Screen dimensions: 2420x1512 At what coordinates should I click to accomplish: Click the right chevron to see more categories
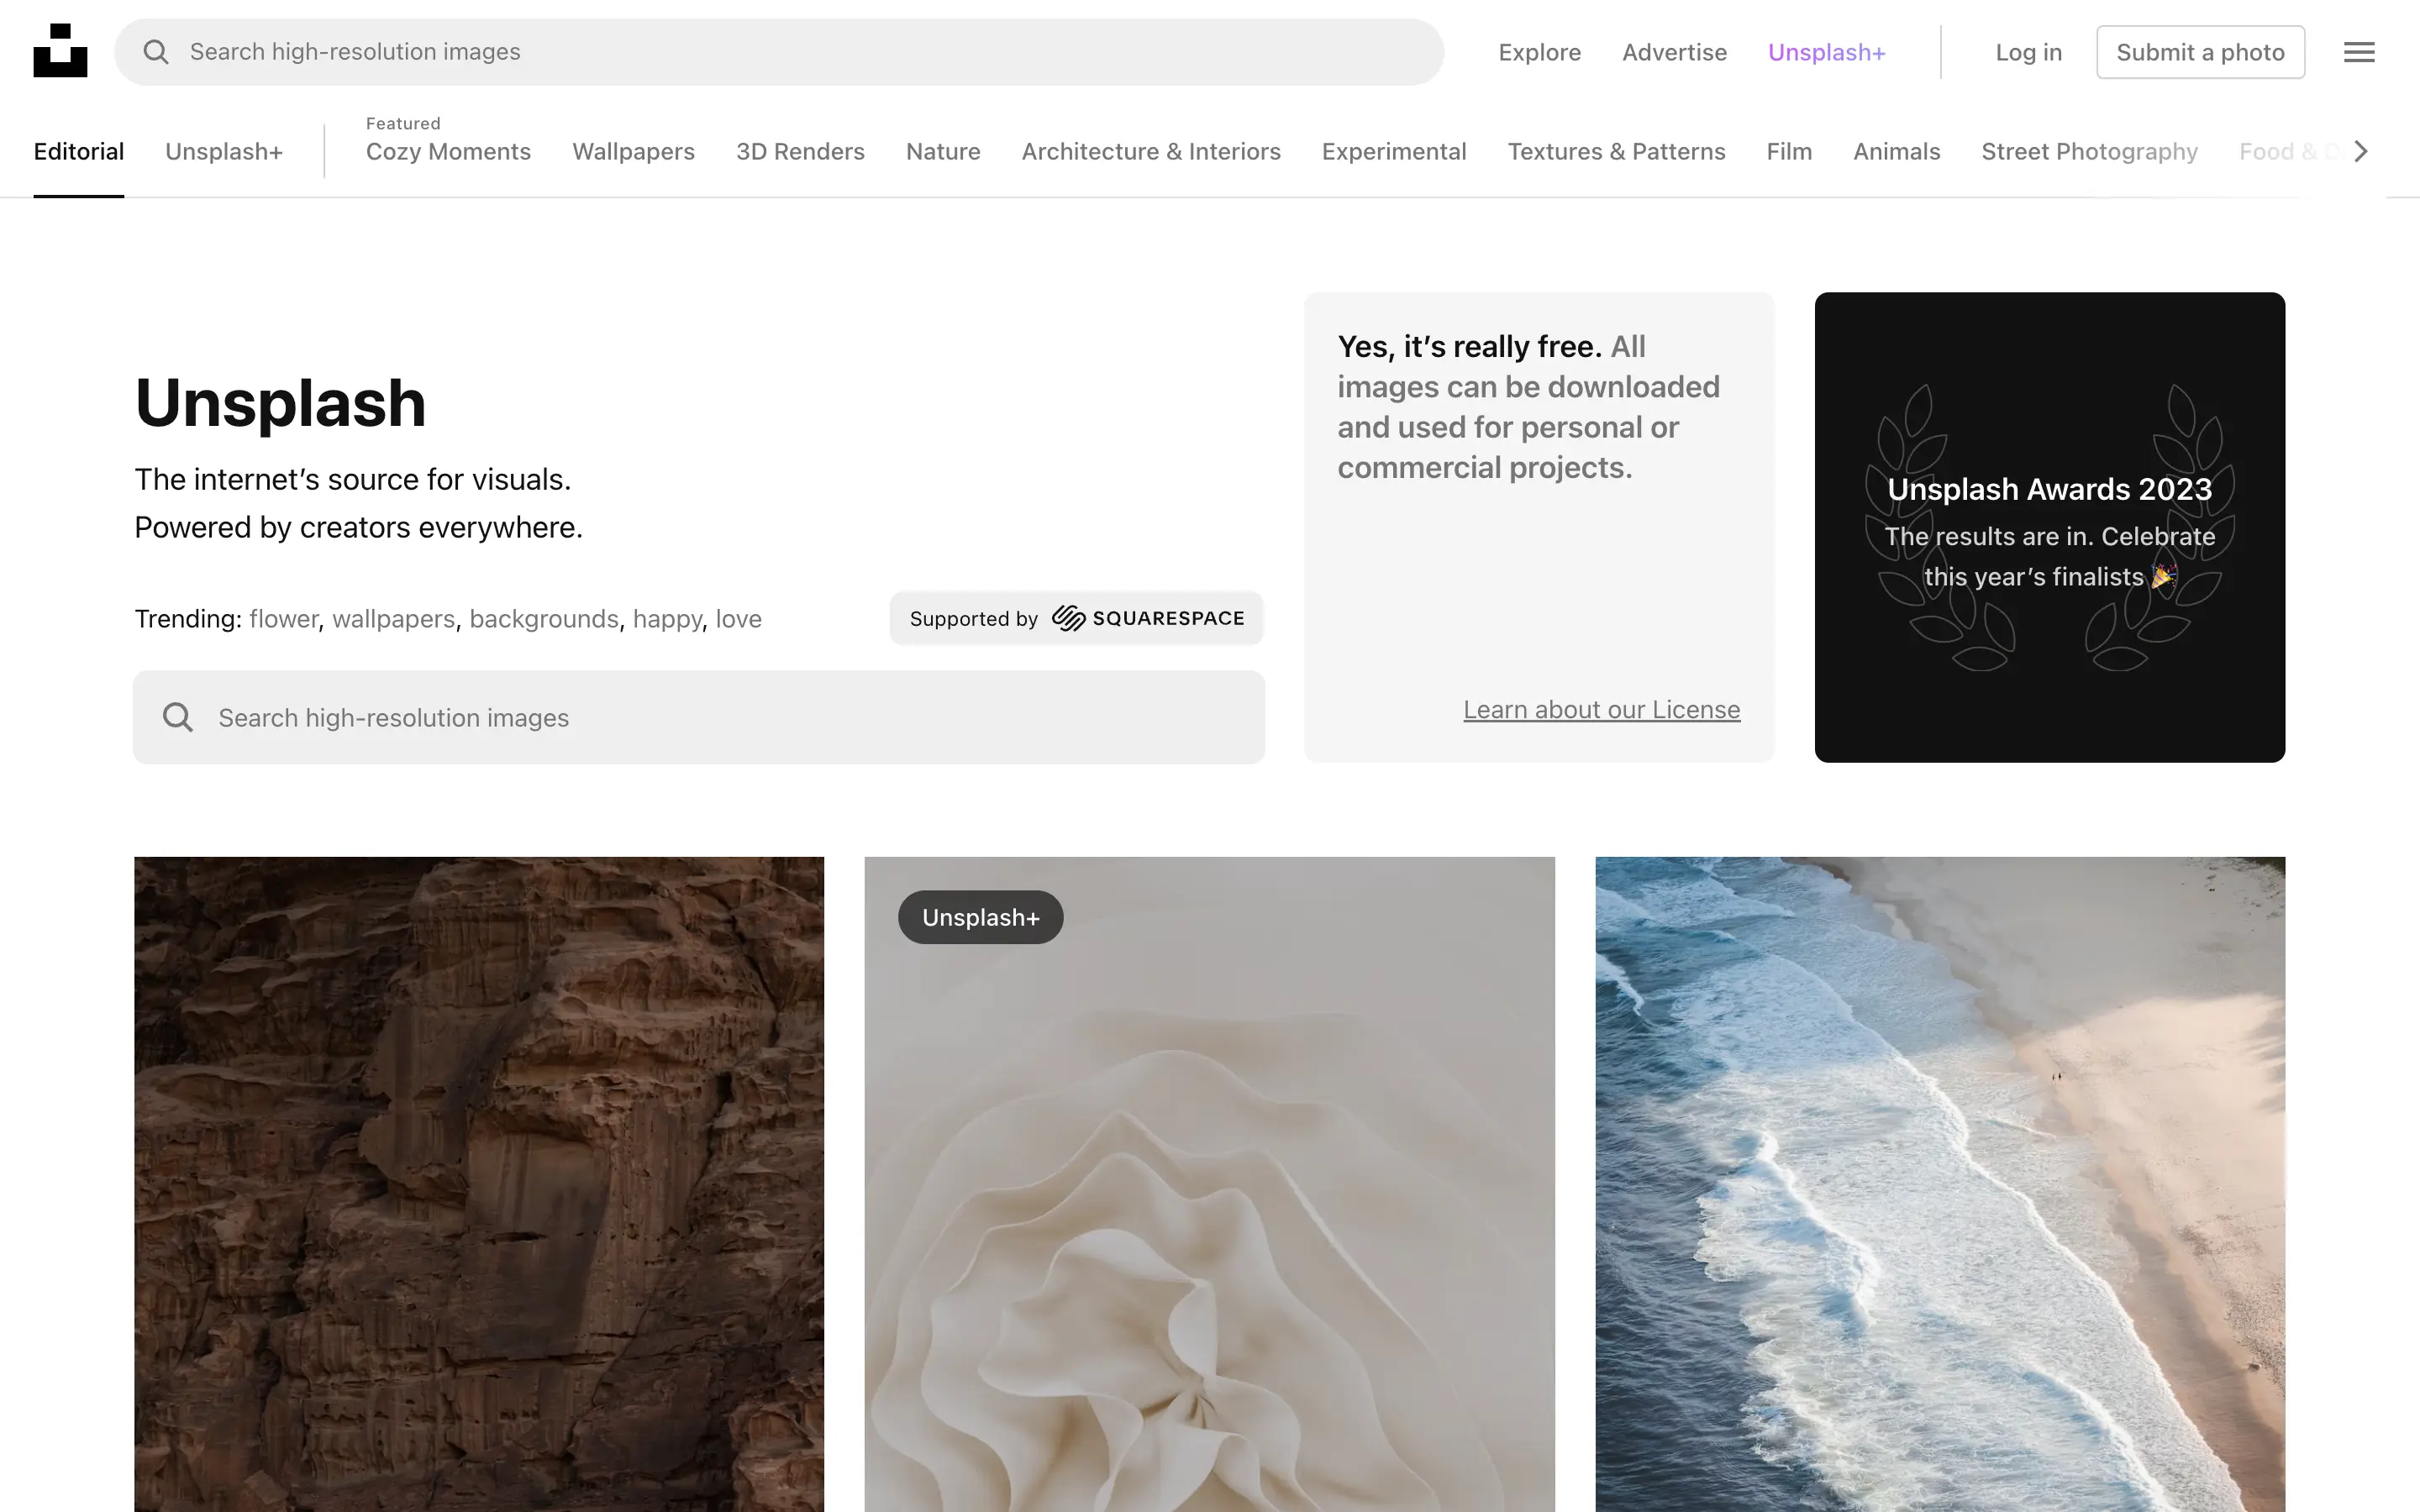tap(2361, 151)
